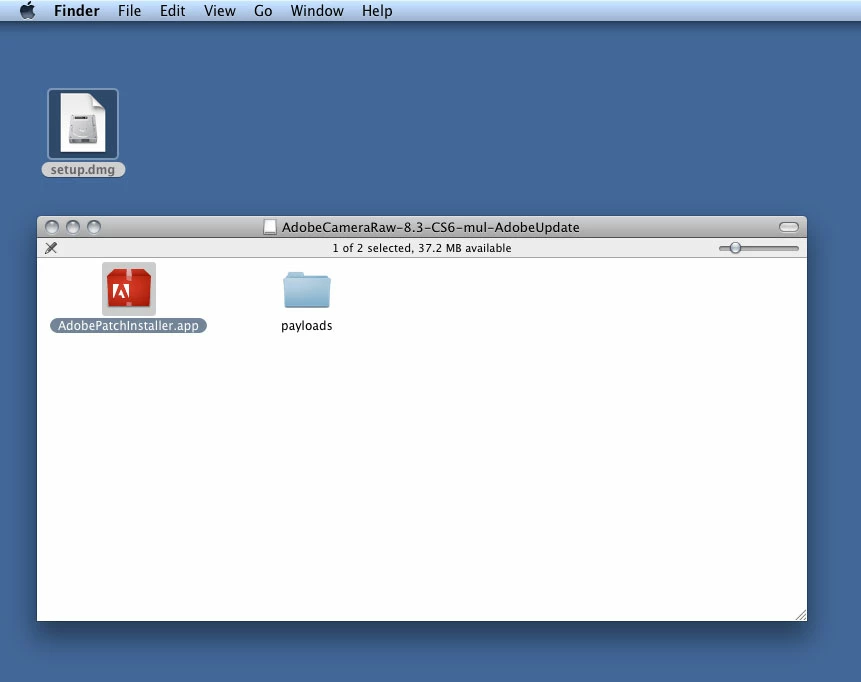Click the volume proxy icon in title bar
861x682 pixels.
pos(270,227)
